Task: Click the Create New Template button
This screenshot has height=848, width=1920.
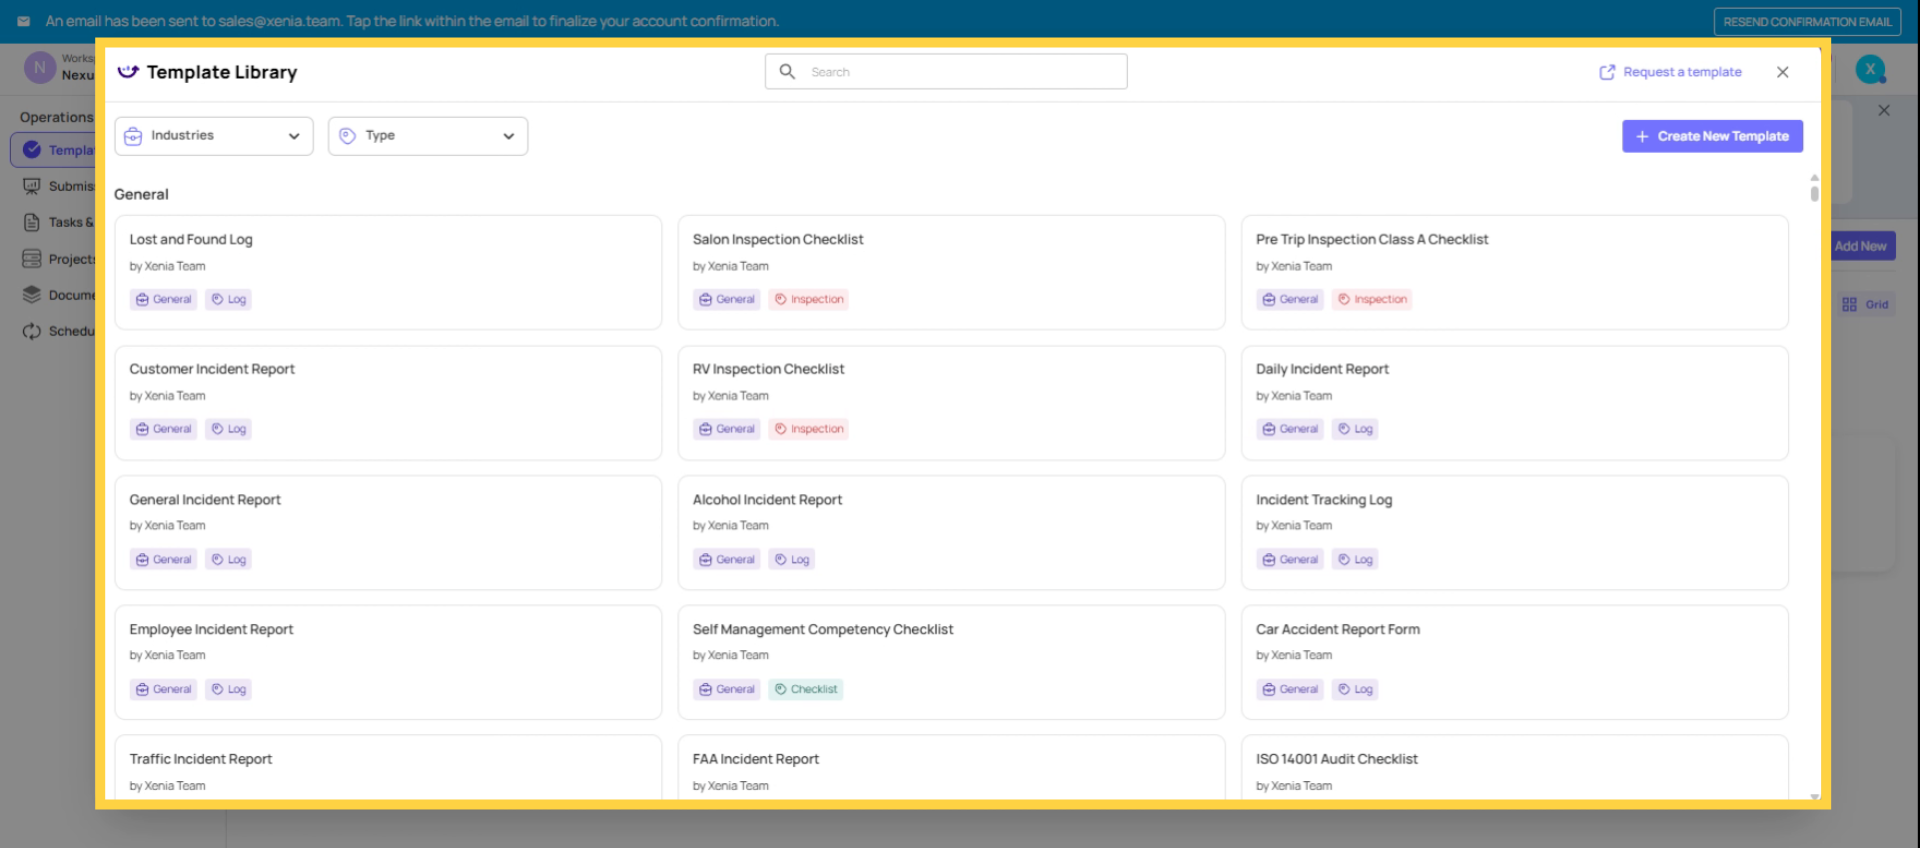Action: point(1712,136)
